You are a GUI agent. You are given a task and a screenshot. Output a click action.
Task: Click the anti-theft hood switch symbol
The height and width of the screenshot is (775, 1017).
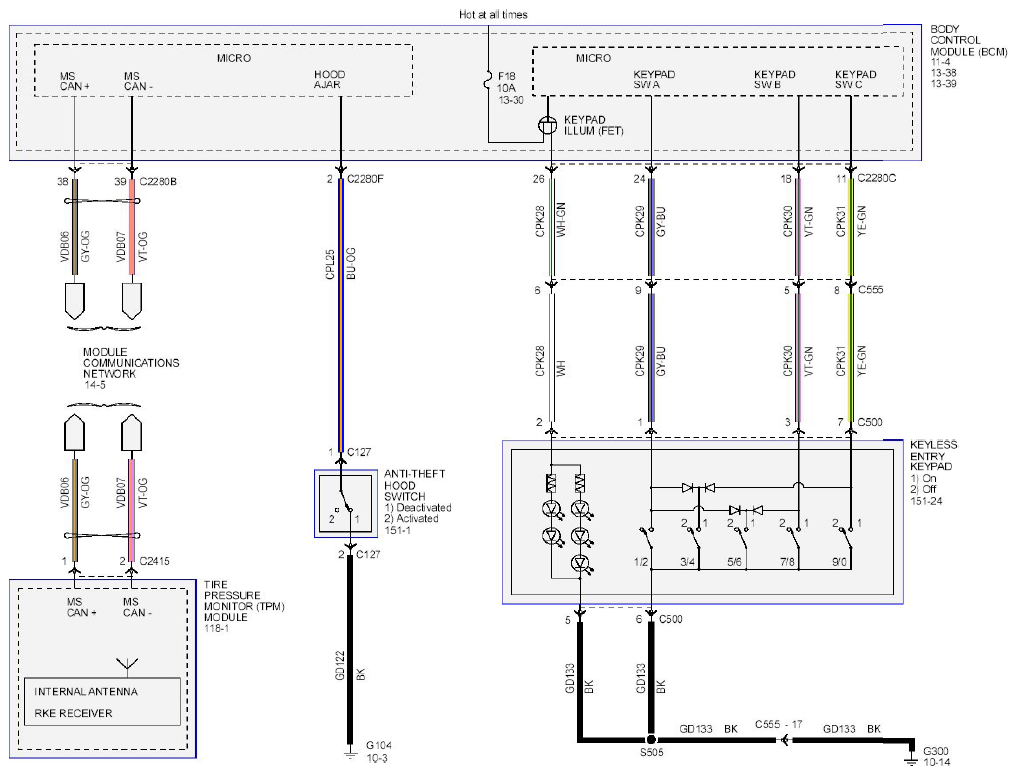click(346, 504)
